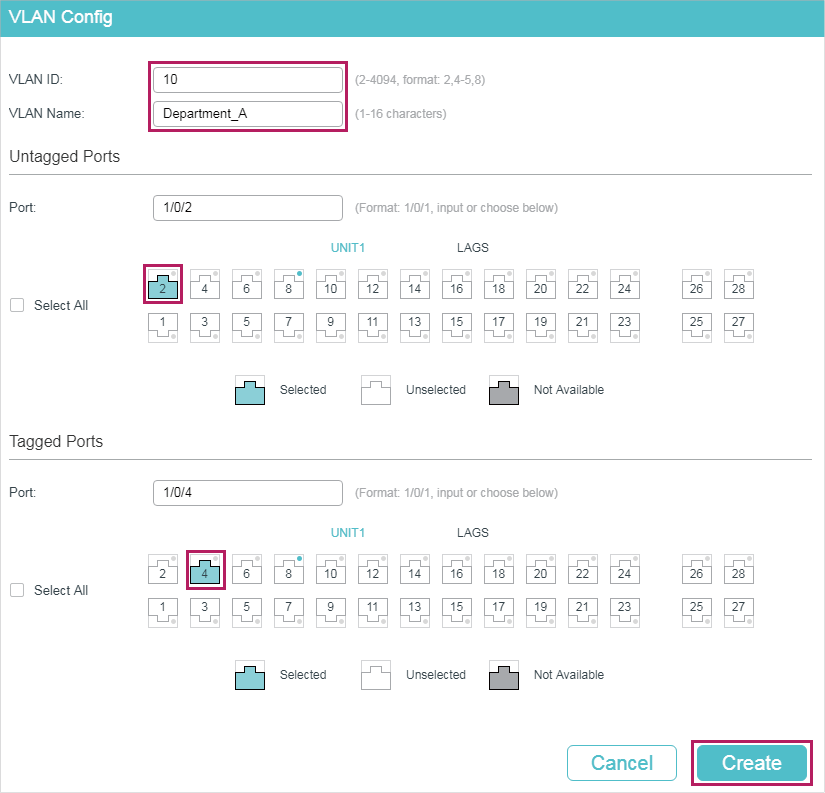825x793 pixels.
Task: Choose port 16 in Tagged Ports grid
Action: coord(457,569)
